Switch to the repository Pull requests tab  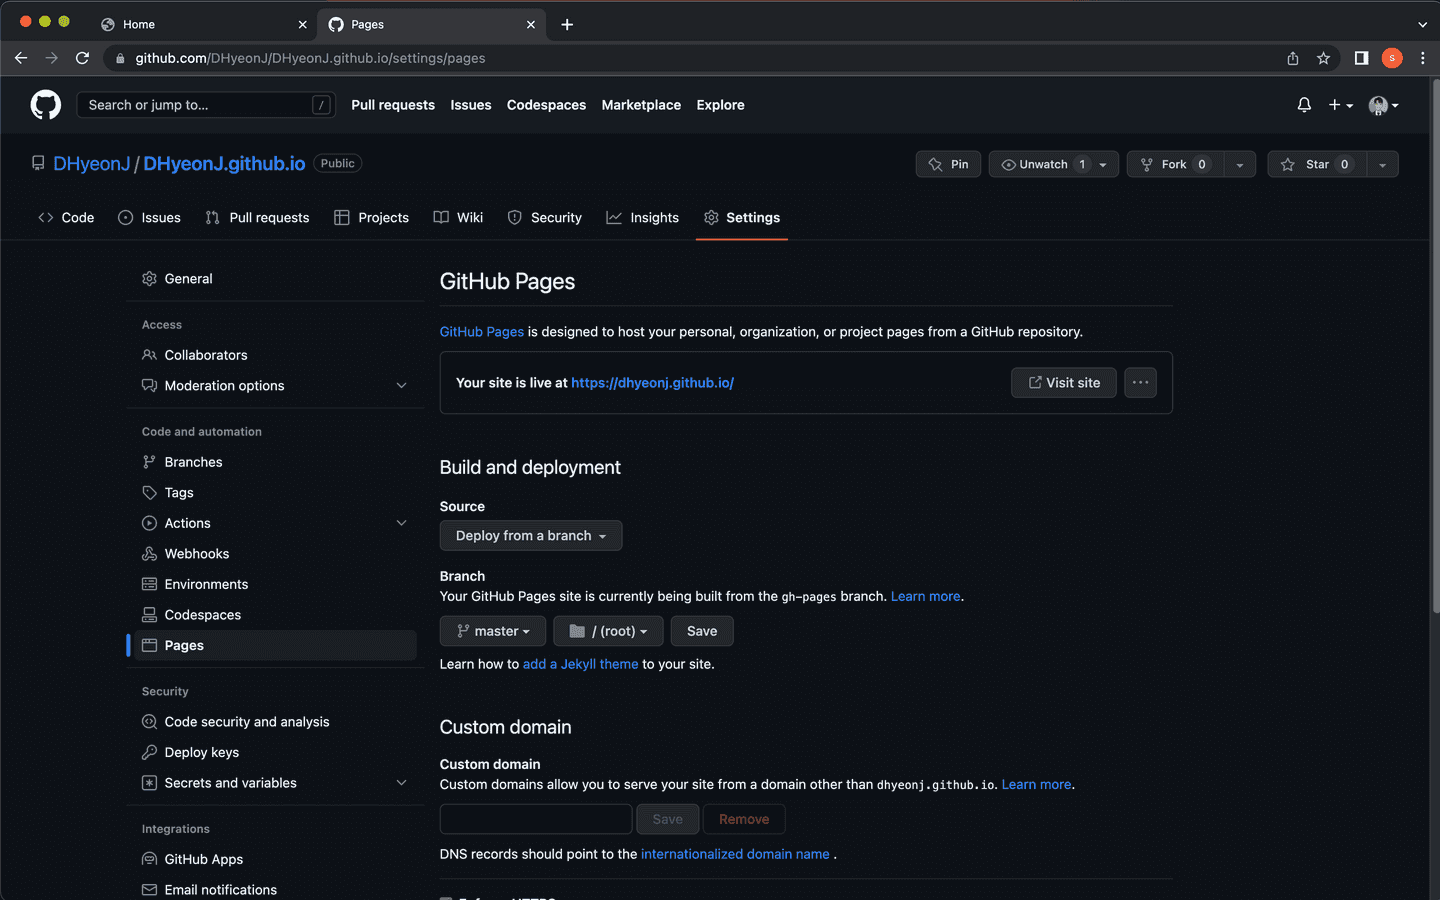257,217
